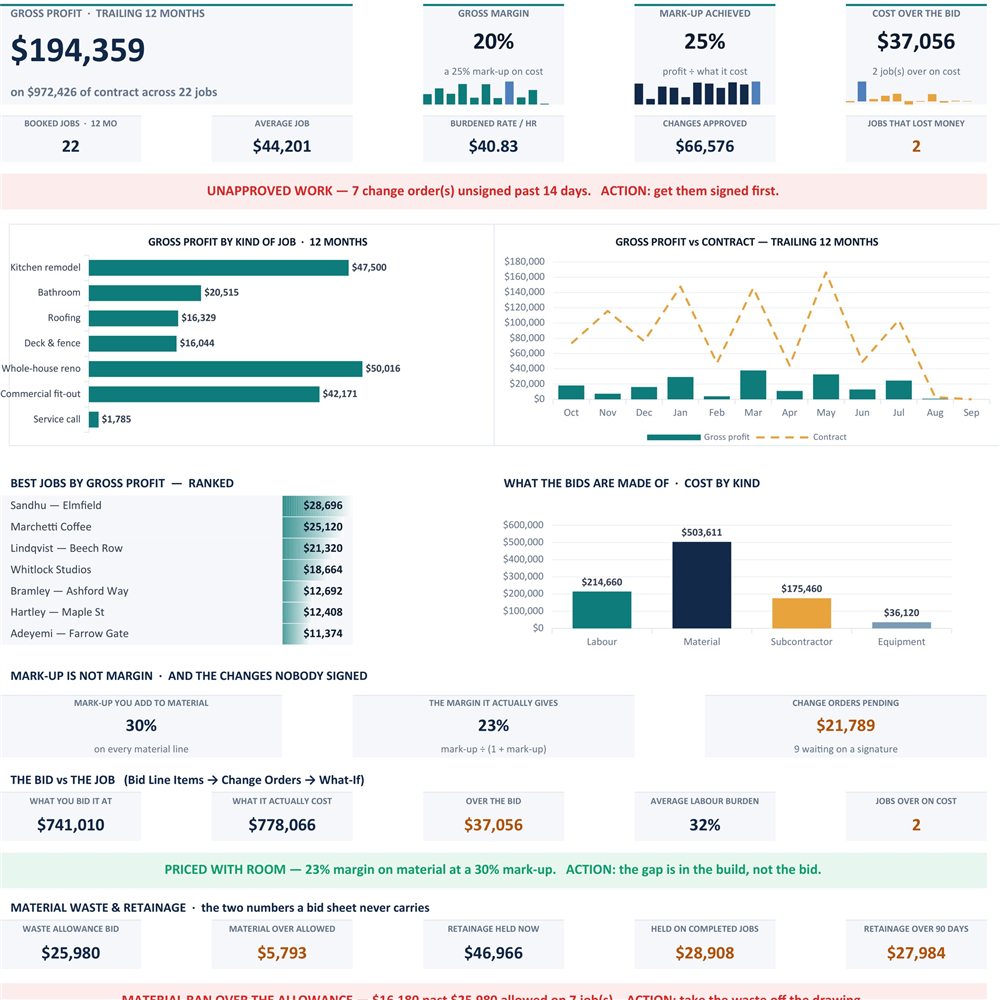This screenshot has height=1000, width=1000.
Task: Click the Labour cost bar
Action: (602, 610)
